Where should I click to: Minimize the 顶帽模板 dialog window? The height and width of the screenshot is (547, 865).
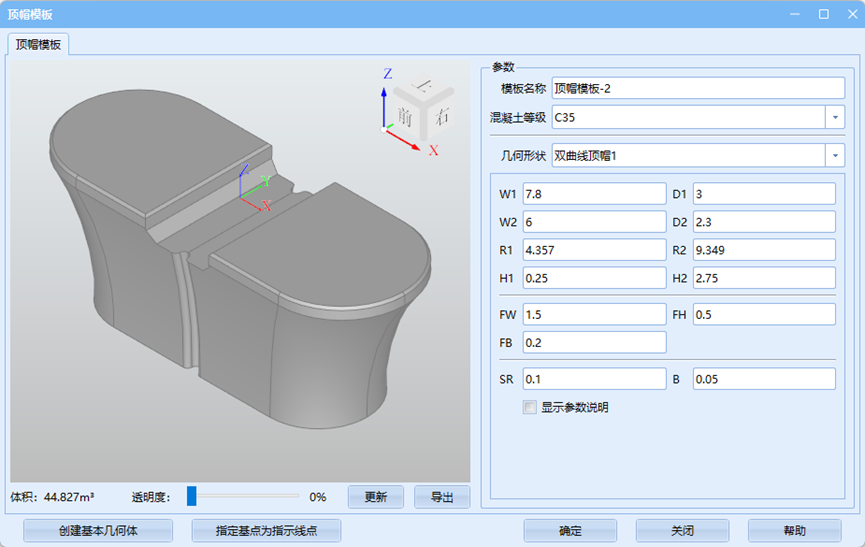(797, 14)
